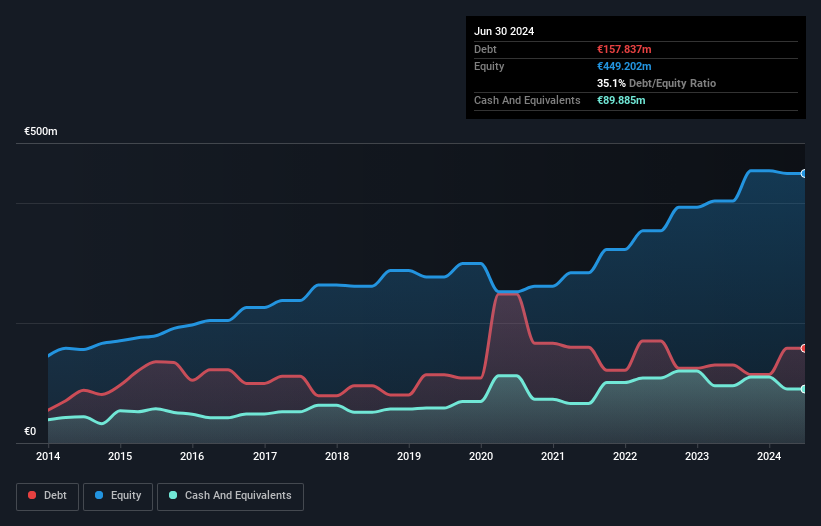The image size is (821, 526).
Task: Click Cash And Equivalents label in tooltip
Action: [527, 100]
